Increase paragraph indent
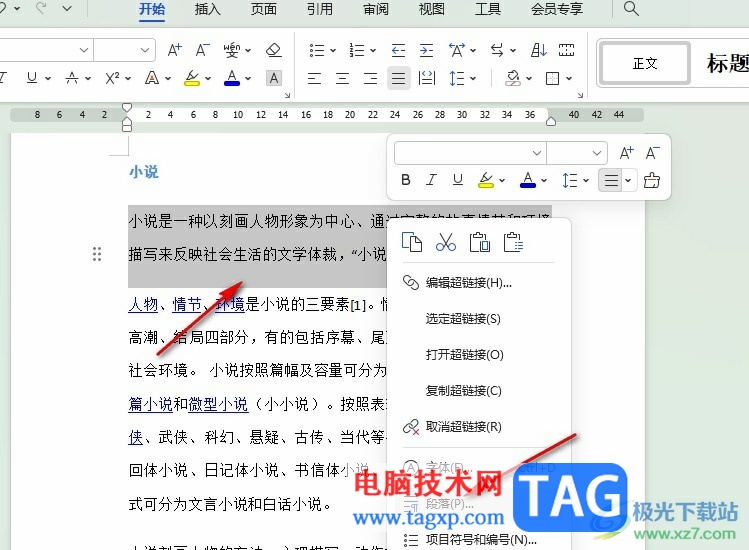749x550 pixels. [x=426, y=50]
